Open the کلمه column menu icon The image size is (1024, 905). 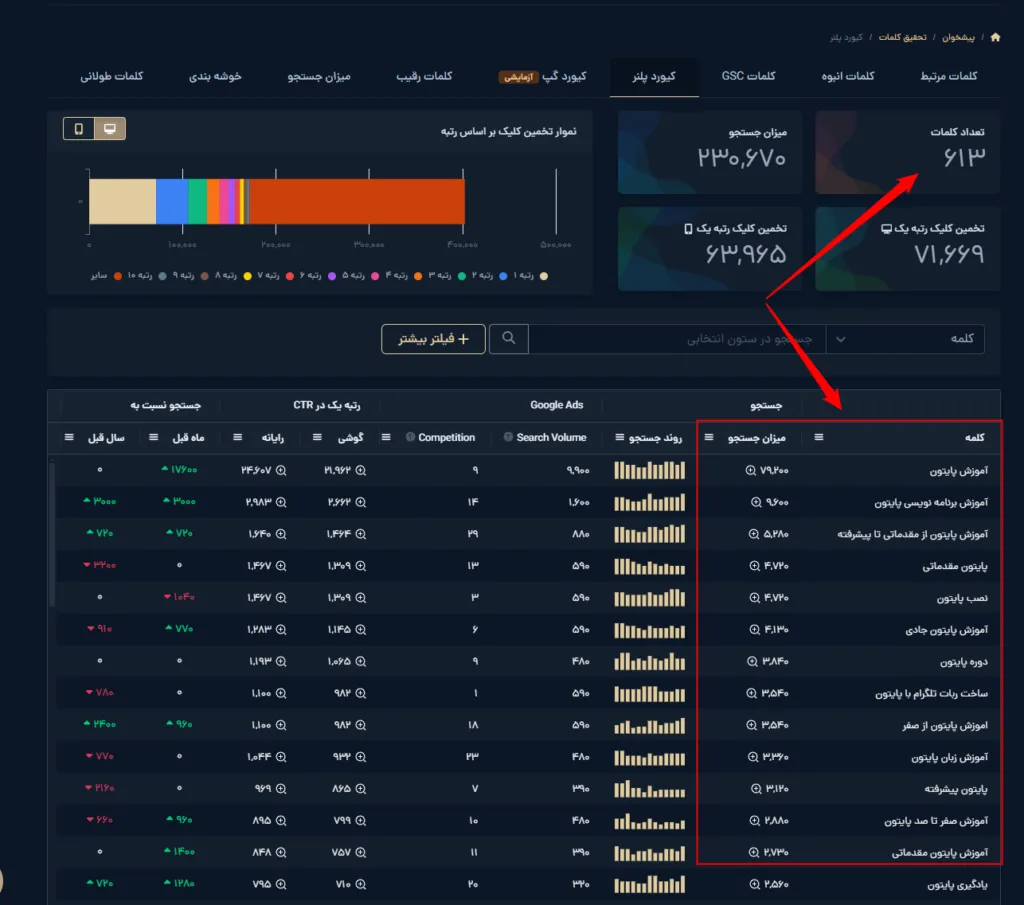coord(818,437)
